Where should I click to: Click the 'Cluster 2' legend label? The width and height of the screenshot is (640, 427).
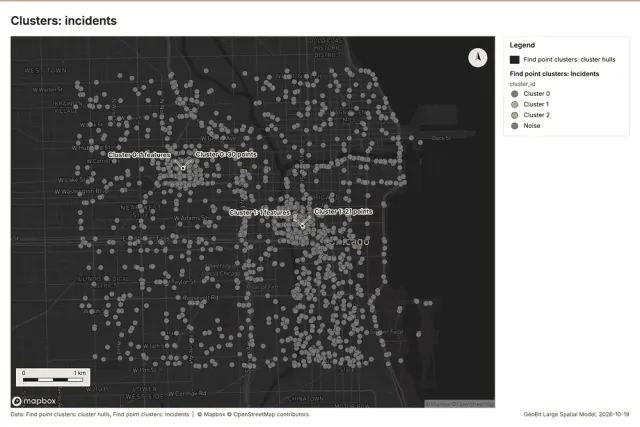click(537, 115)
